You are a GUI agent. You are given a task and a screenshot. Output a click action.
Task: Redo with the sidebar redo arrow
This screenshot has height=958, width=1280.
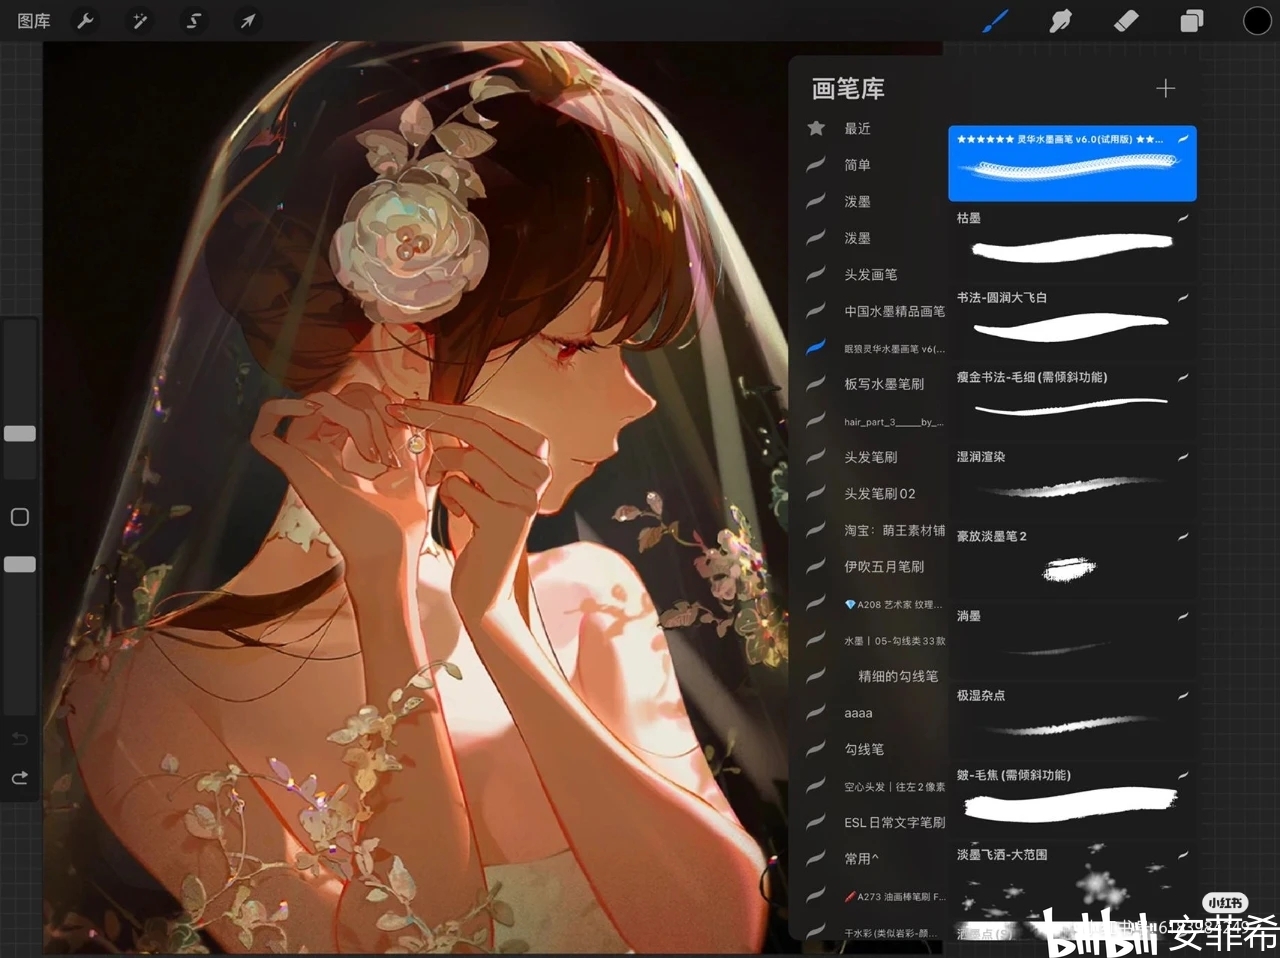19,777
